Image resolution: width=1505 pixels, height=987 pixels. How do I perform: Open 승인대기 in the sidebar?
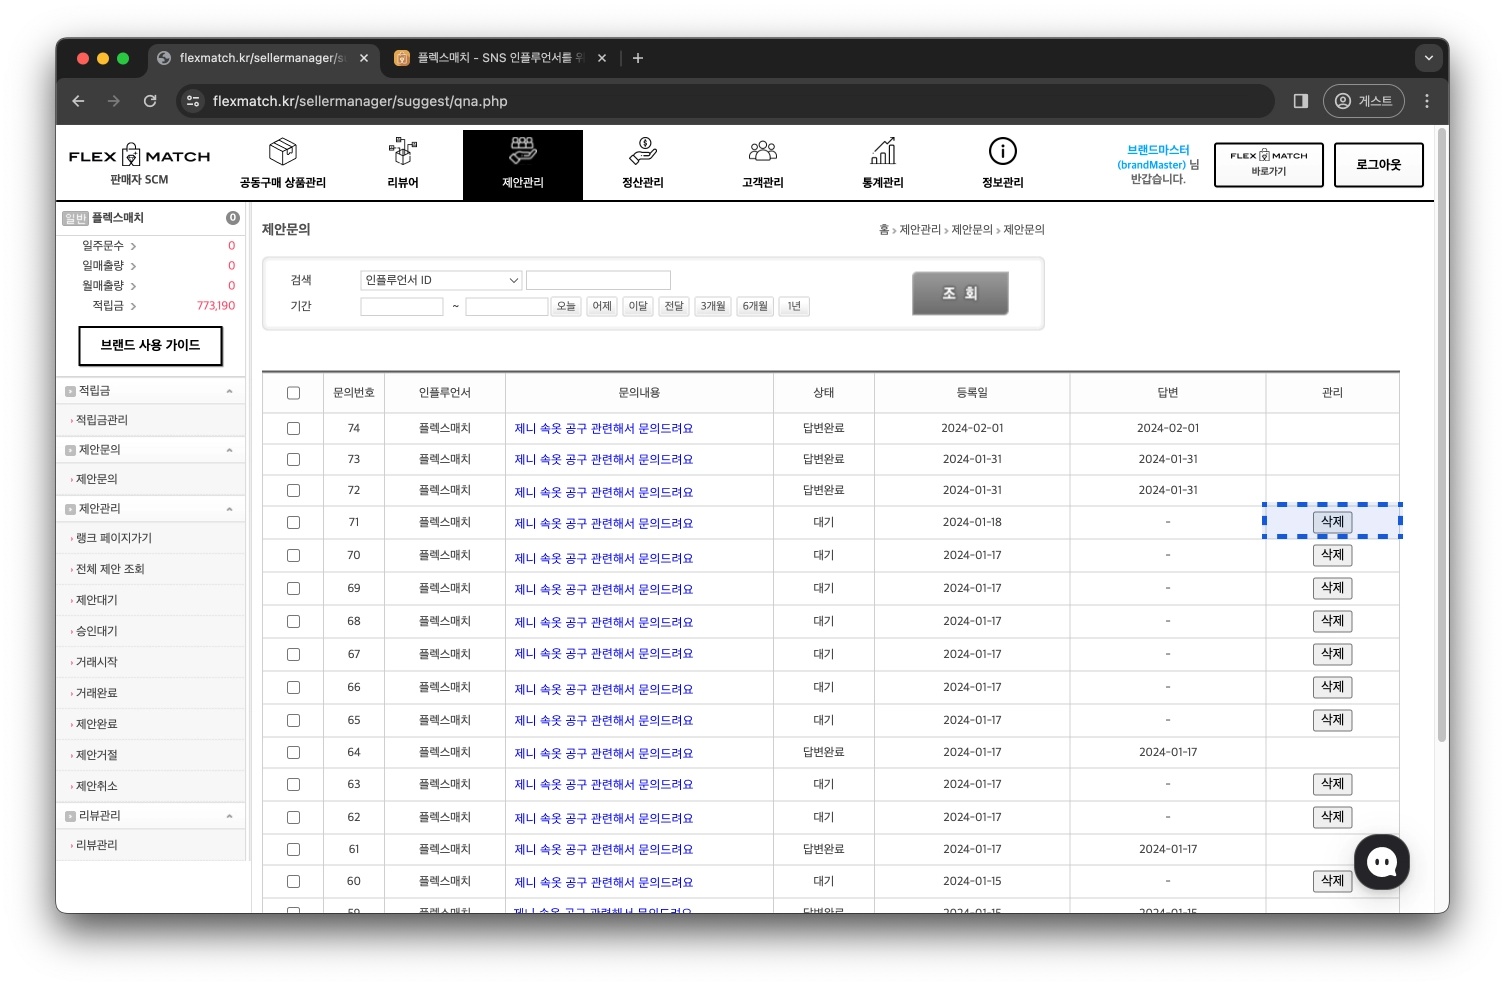click(x=97, y=631)
